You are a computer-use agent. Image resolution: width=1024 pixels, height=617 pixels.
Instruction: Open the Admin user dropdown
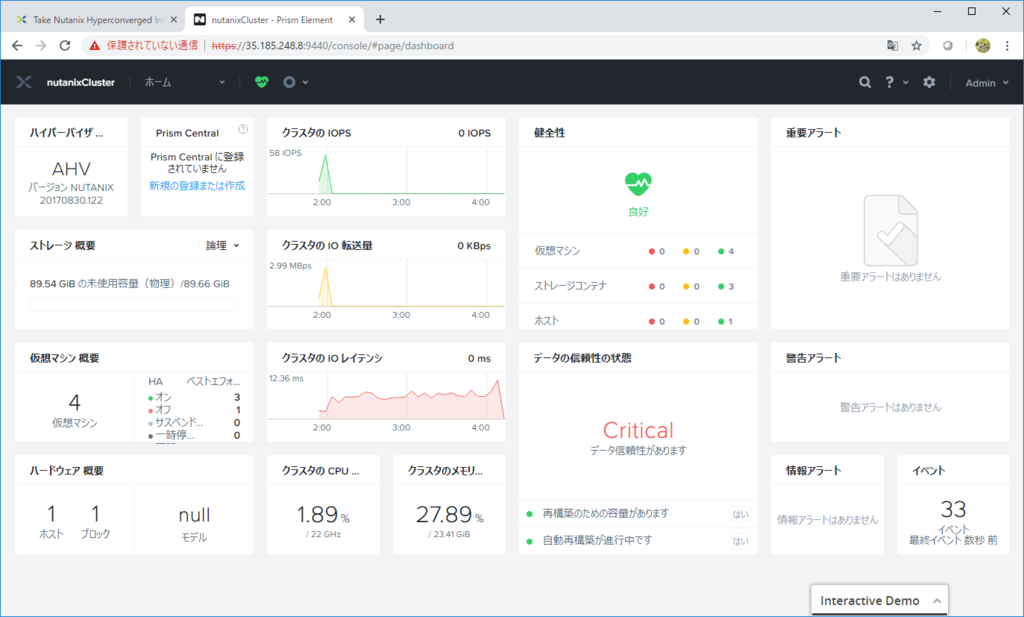[987, 83]
